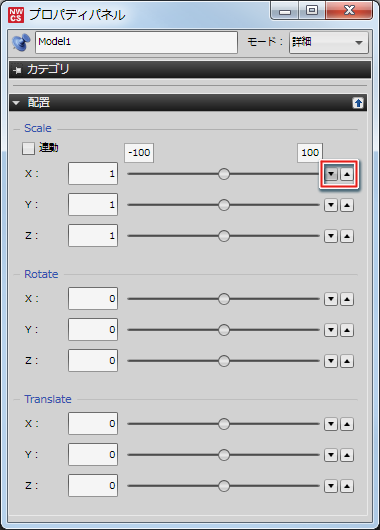Click the Scale Z value field
The image size is (380, 530).
[x=93, y=235]
